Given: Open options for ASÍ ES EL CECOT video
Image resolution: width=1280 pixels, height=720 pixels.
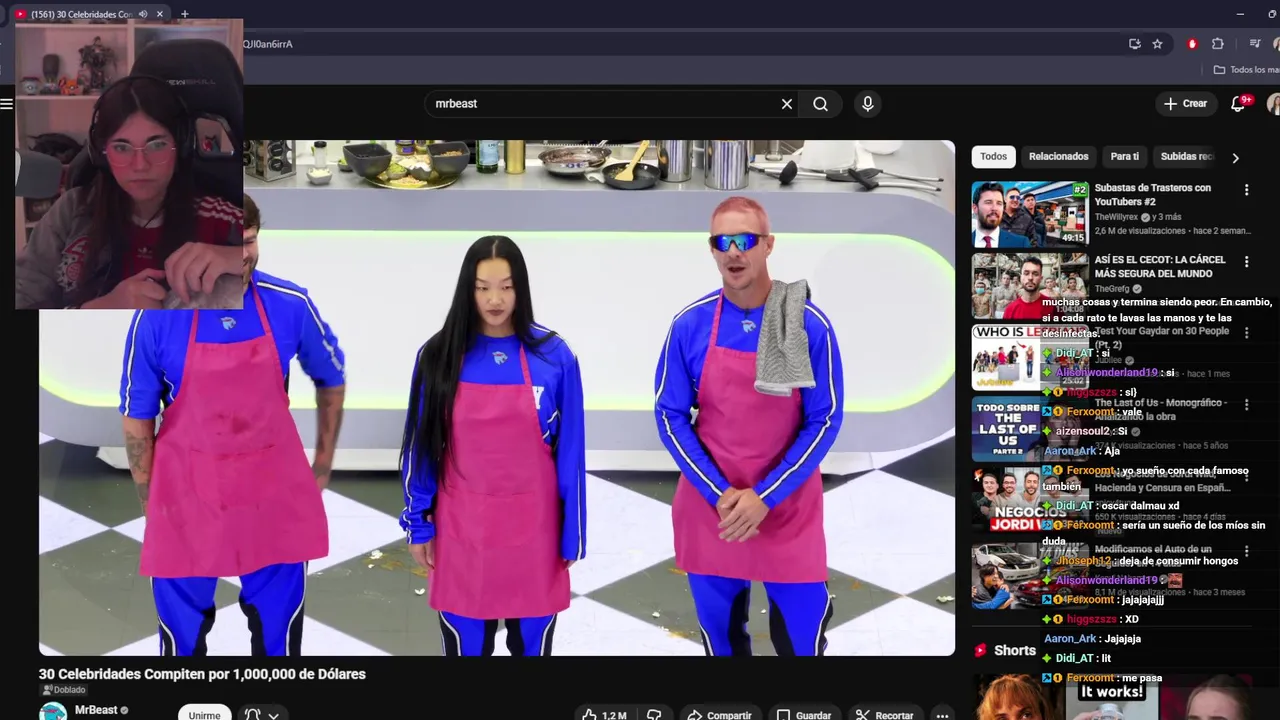Looking at the screenshot, I should 1246,262.
